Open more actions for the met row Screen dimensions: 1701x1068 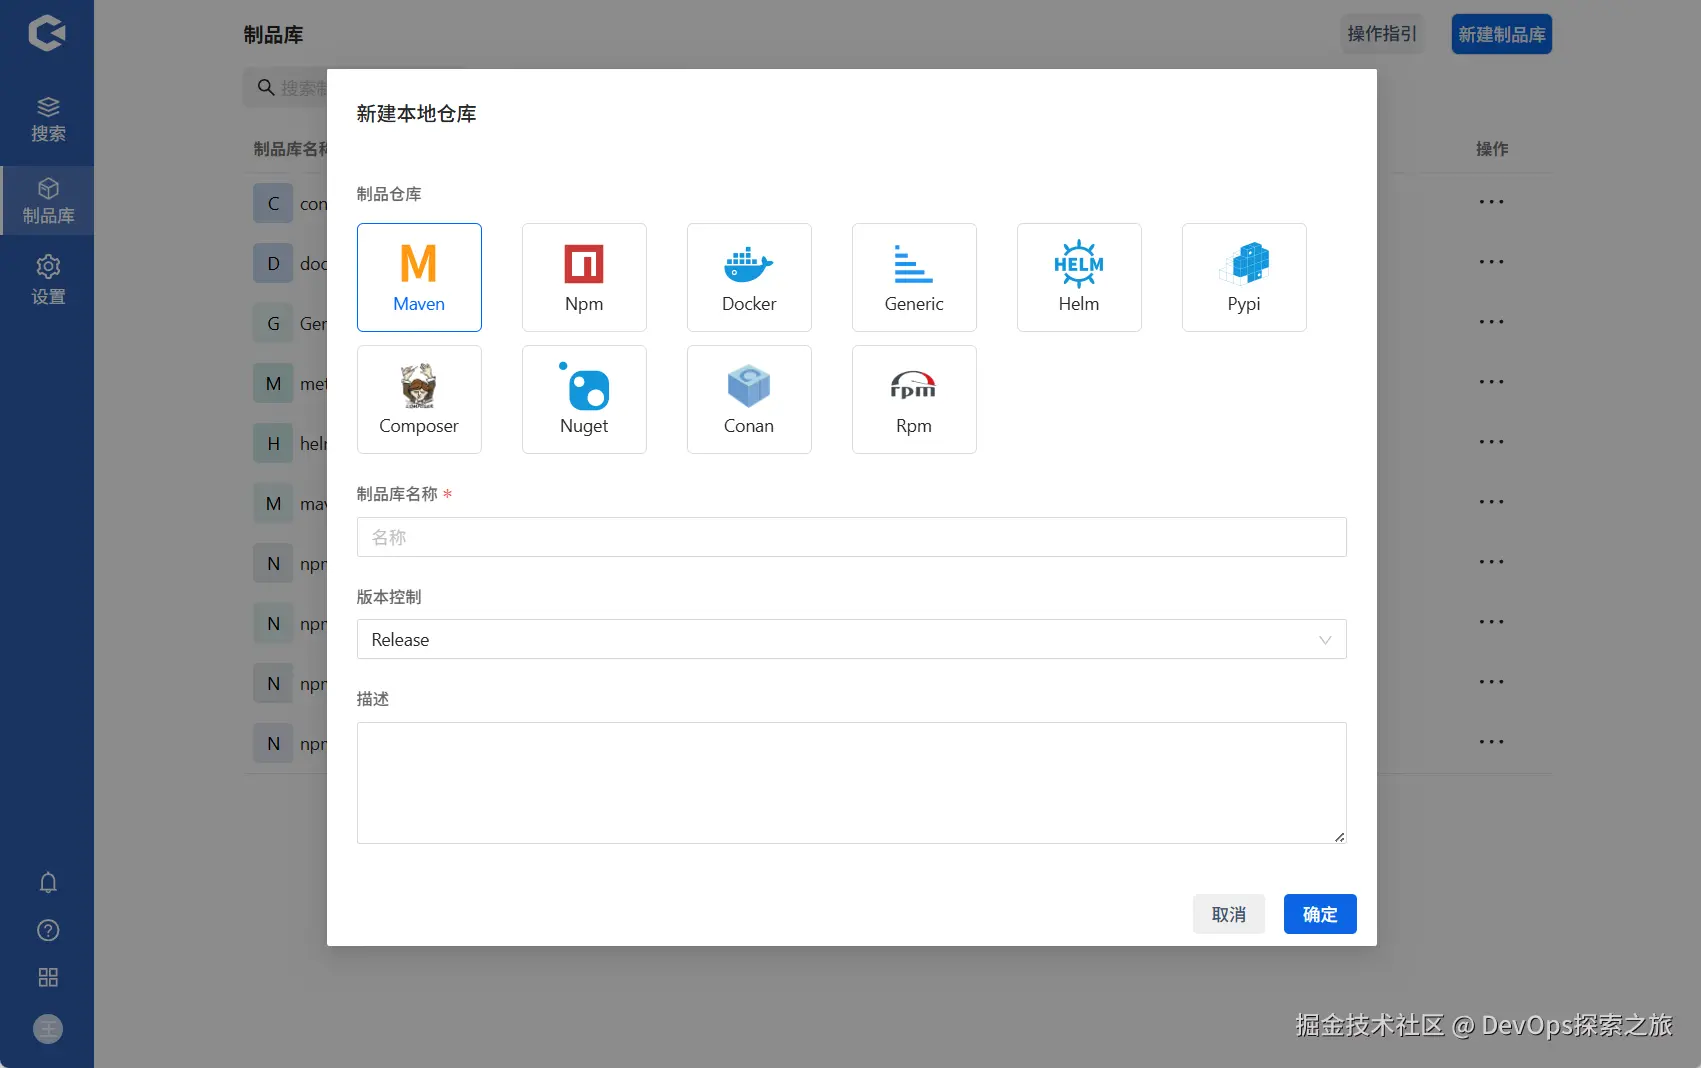(1492, 382)
